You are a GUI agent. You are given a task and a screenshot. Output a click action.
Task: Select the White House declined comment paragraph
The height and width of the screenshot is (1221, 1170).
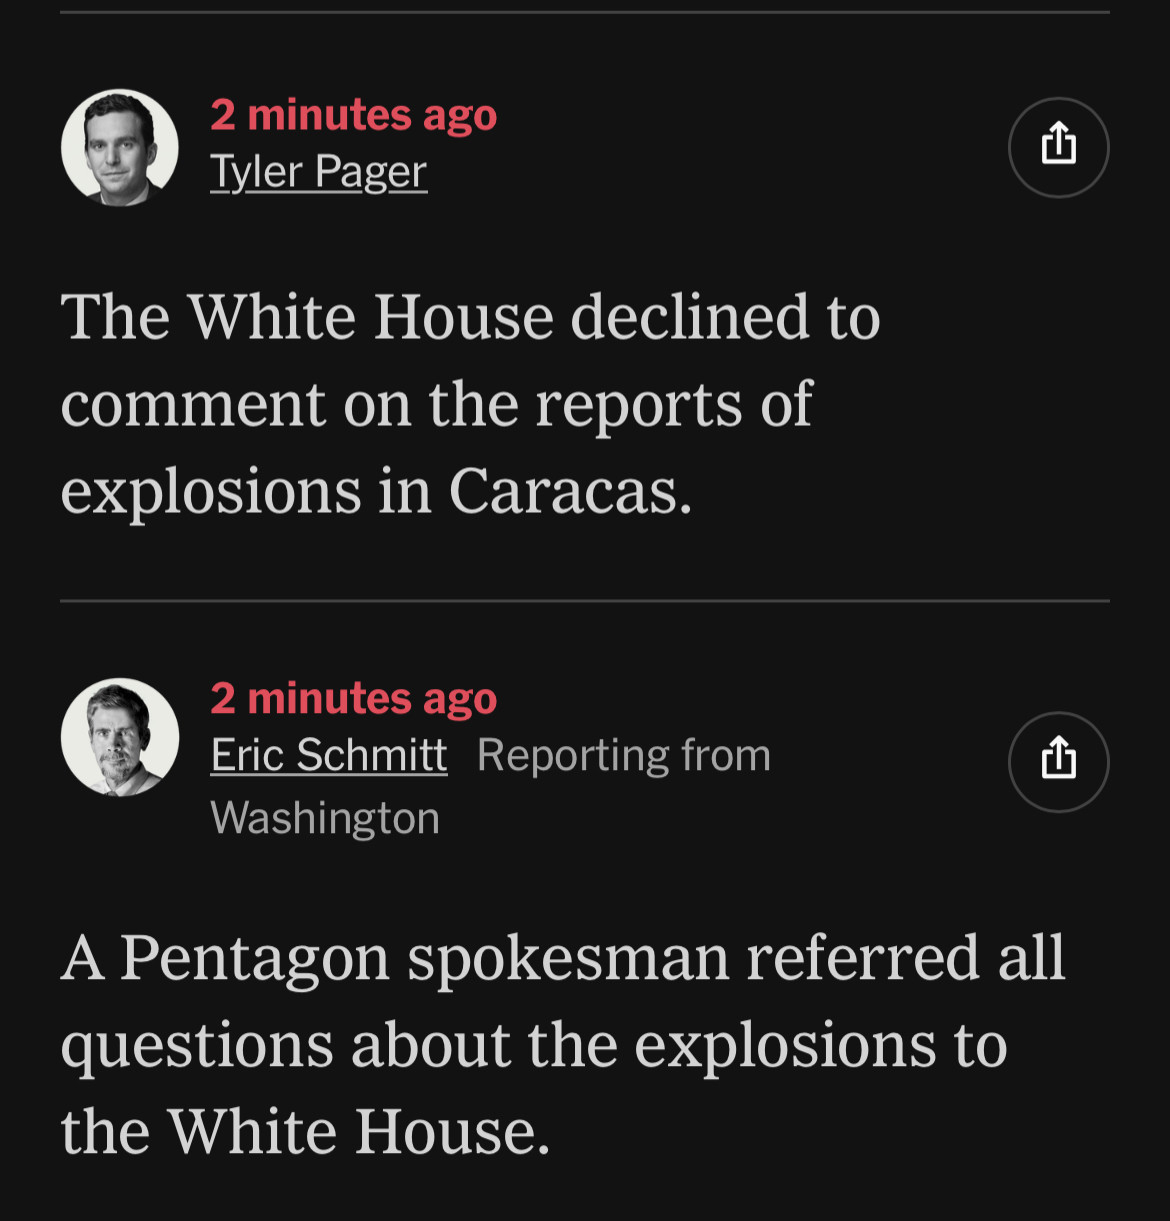pos(470,403)
